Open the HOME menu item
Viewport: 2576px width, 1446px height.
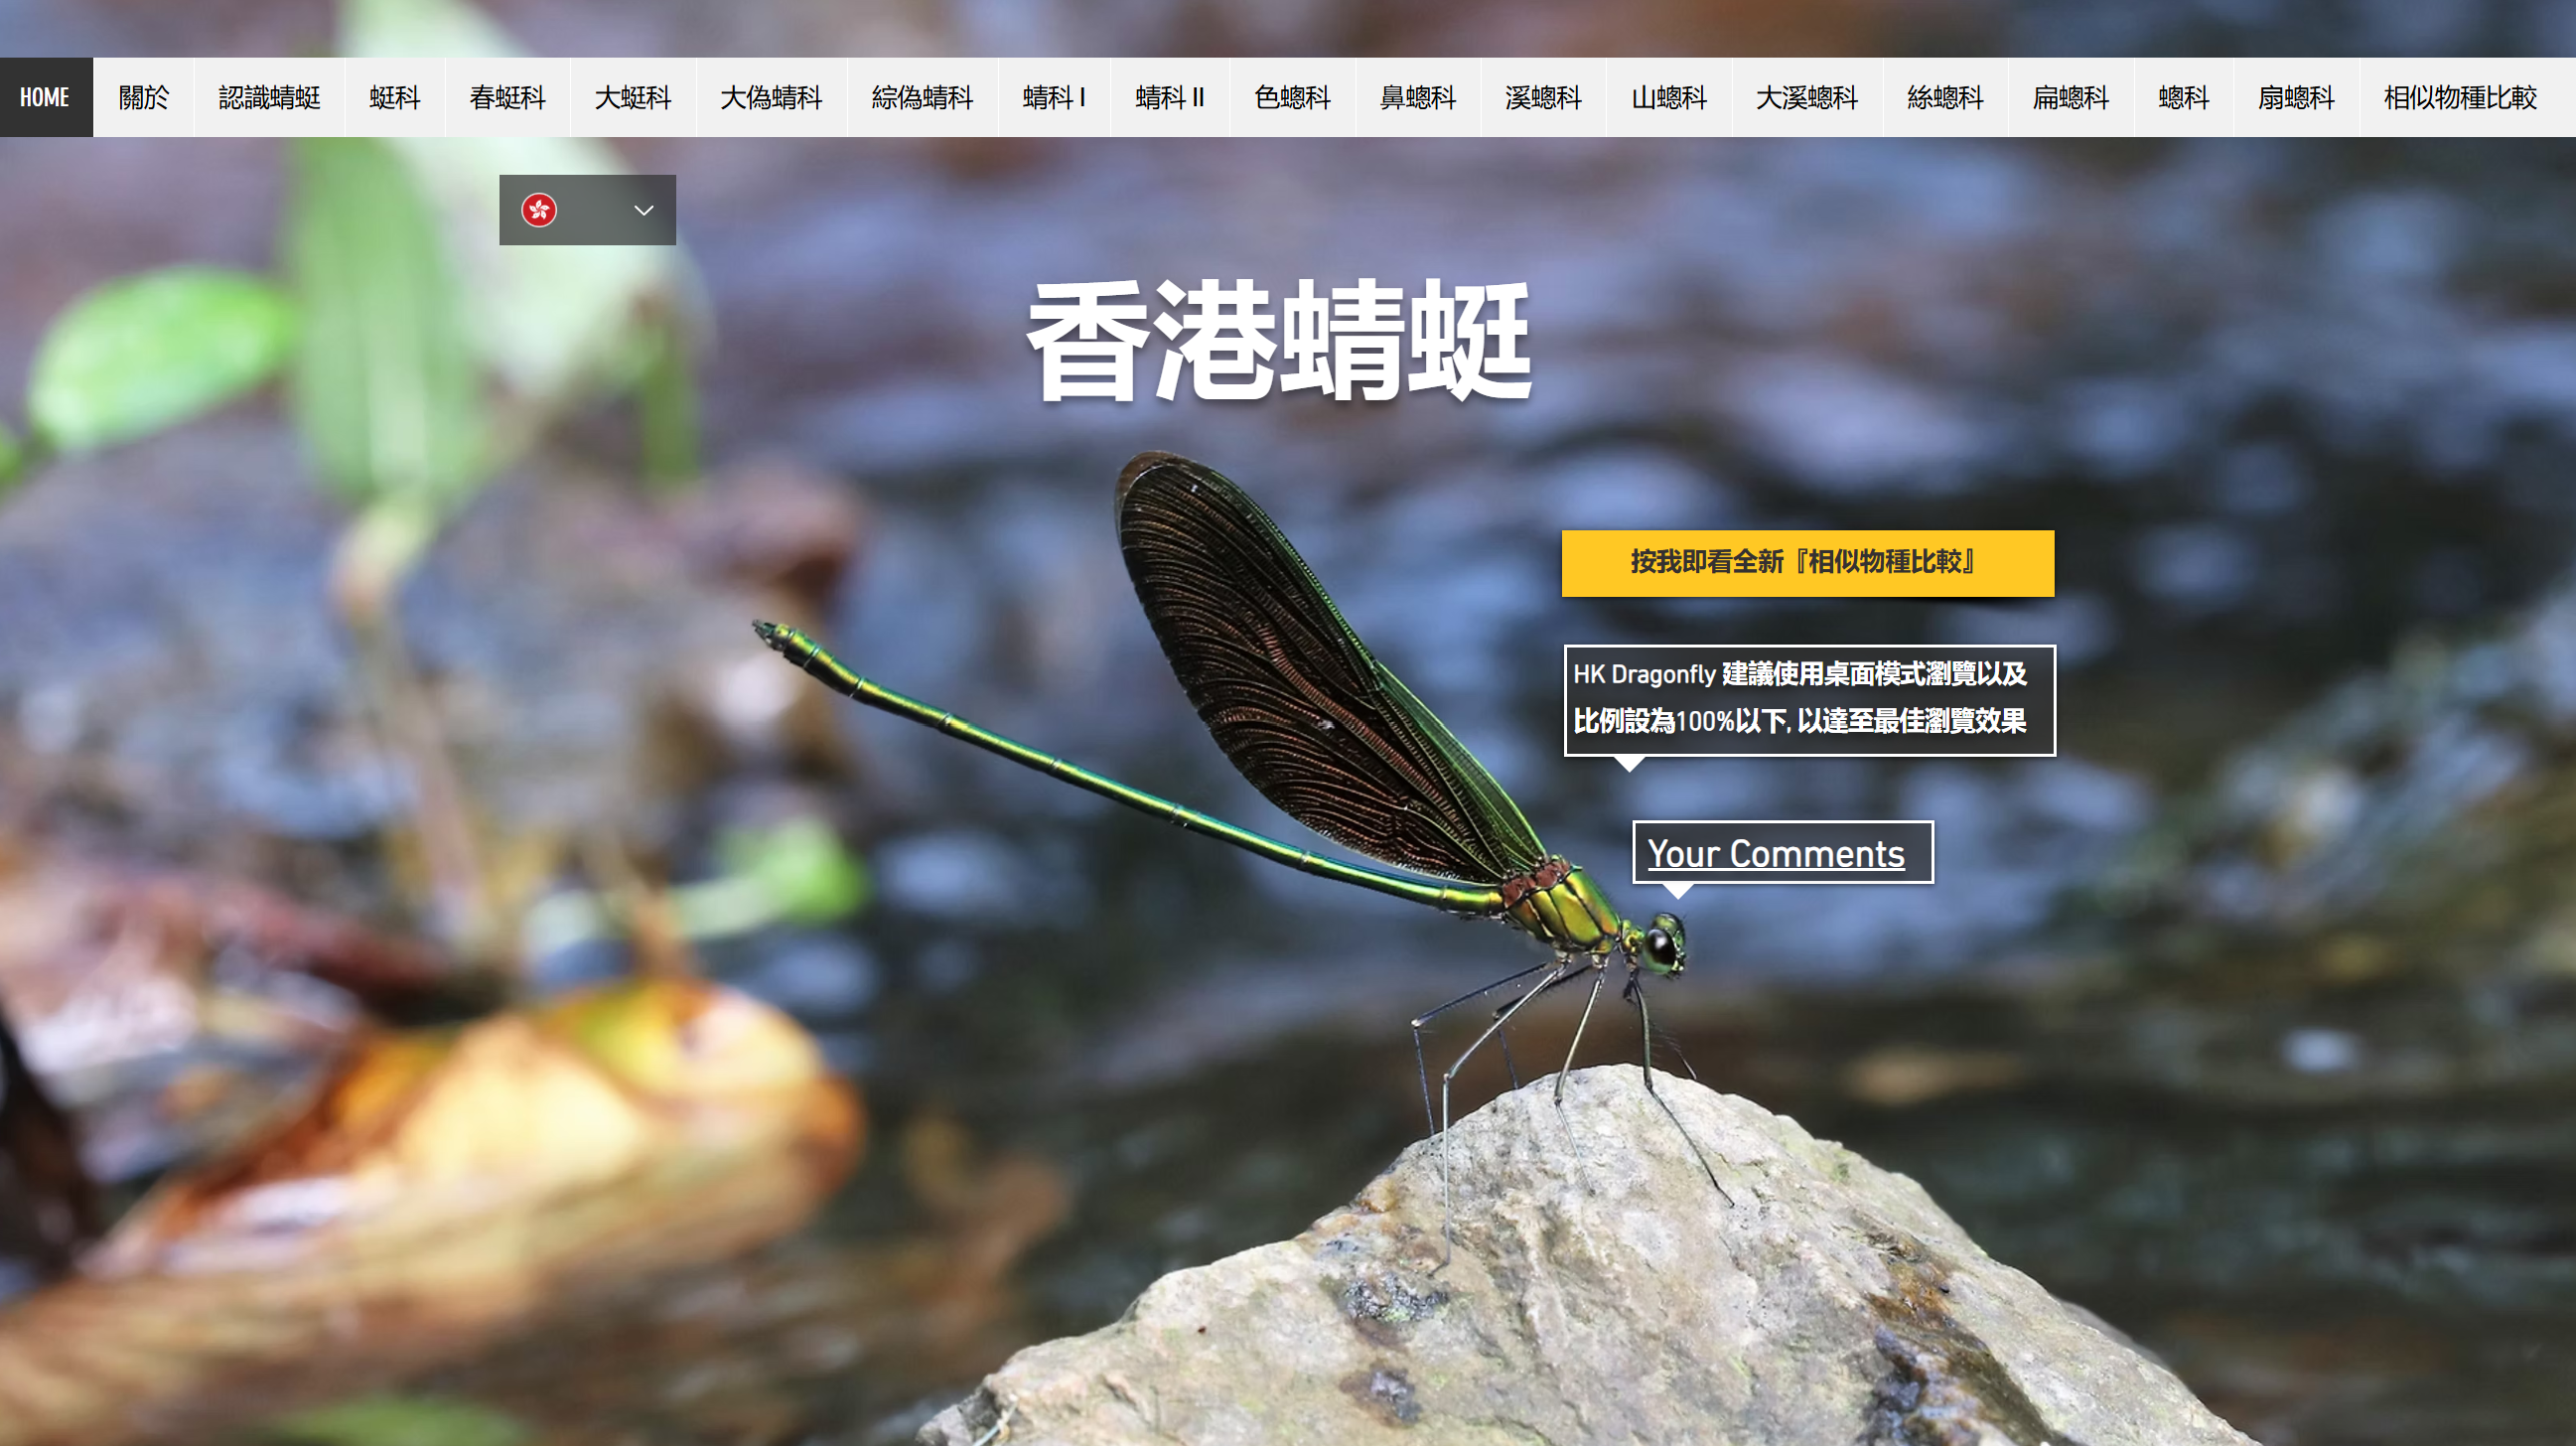pyautogui.click(x=46, y=97)
